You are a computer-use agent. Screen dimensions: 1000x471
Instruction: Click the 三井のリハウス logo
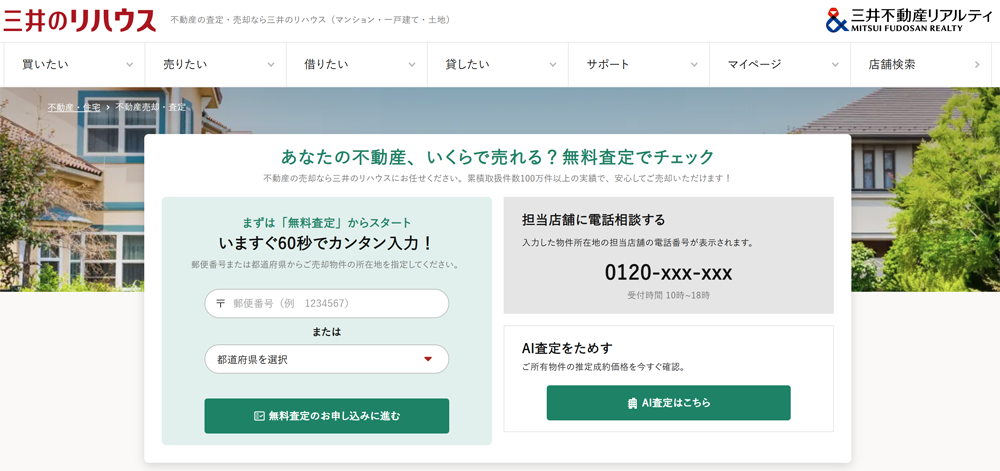tap(80, 20)
